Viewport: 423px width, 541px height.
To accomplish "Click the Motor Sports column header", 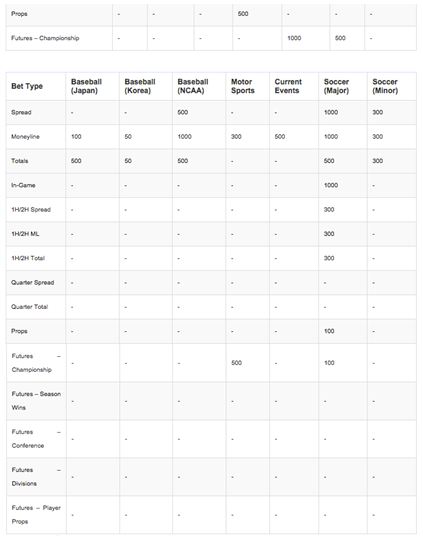I will click(x=243, y=86).
